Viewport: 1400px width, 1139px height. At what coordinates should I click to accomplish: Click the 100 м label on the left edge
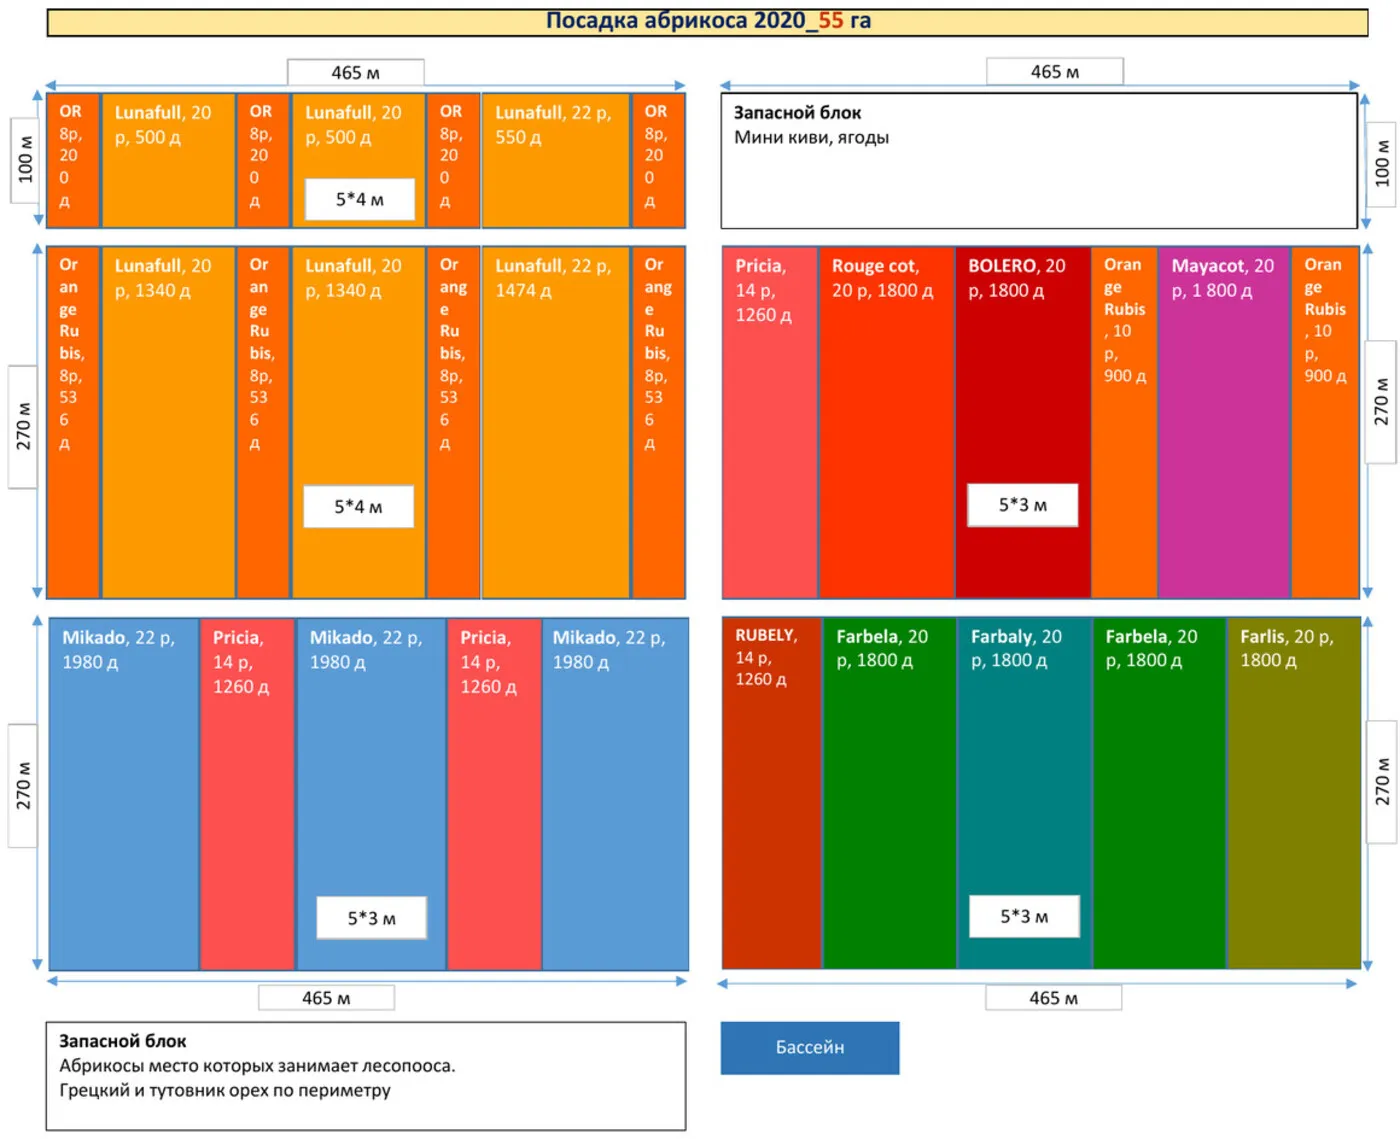25,160
